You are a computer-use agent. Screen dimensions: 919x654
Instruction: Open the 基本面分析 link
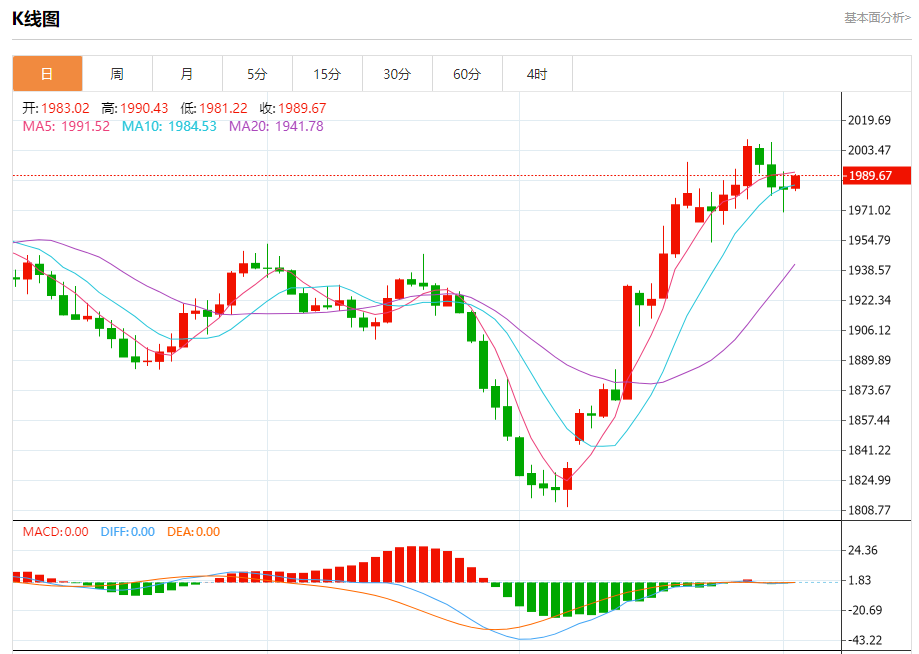877,18
